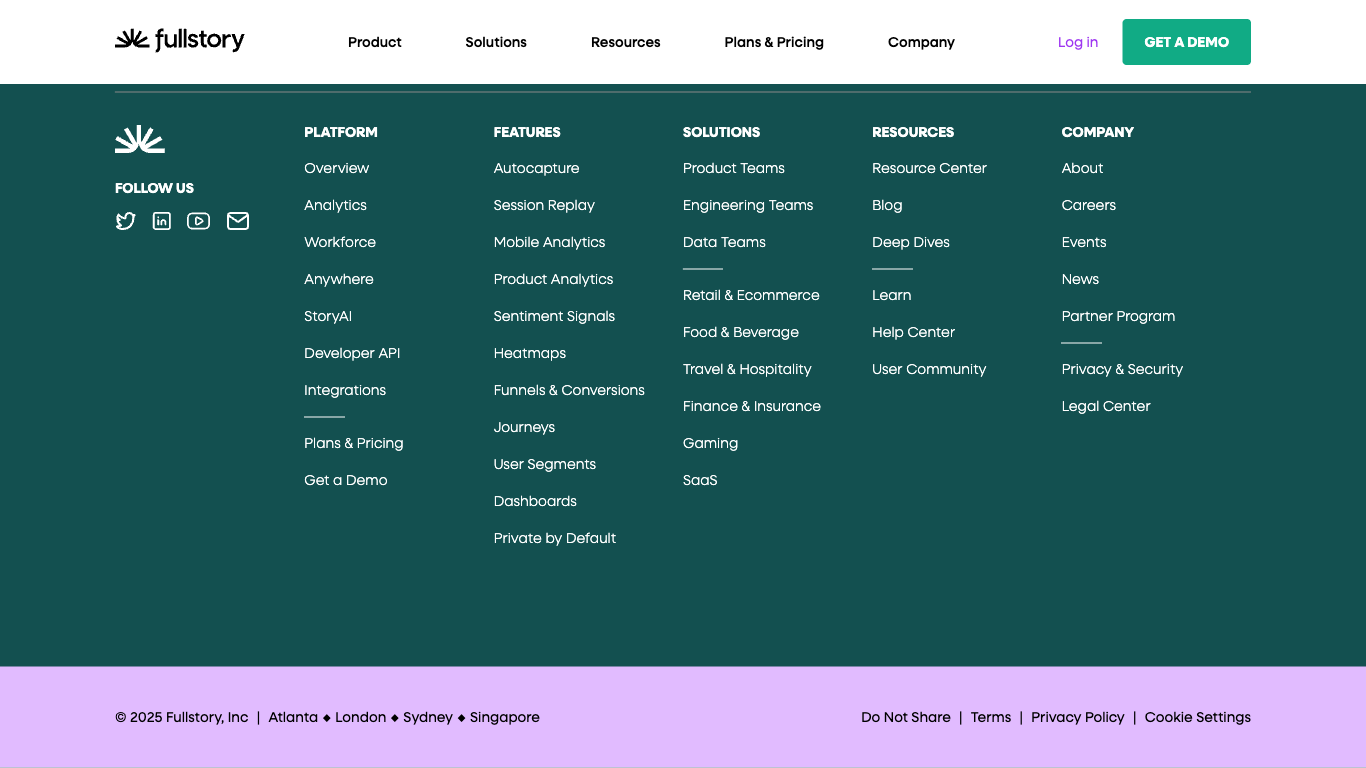Open the Blog link
The height and width of the screenshot is (768, 1366).
(887, 205)
